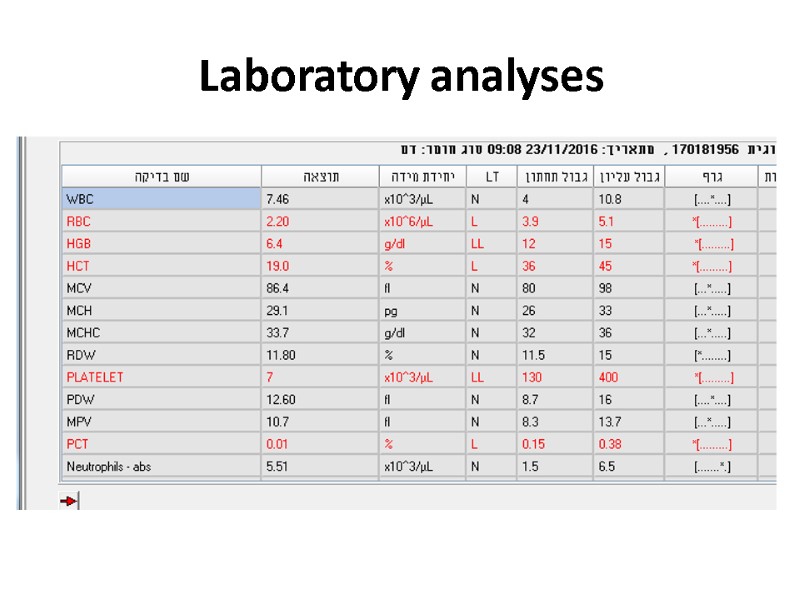Click the input field beside the red arrow

pyautogui.click(x=200, y=501)
